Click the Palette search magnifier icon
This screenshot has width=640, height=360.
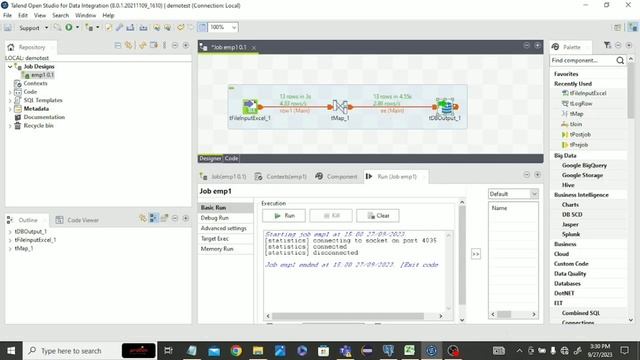pos(620,60)
